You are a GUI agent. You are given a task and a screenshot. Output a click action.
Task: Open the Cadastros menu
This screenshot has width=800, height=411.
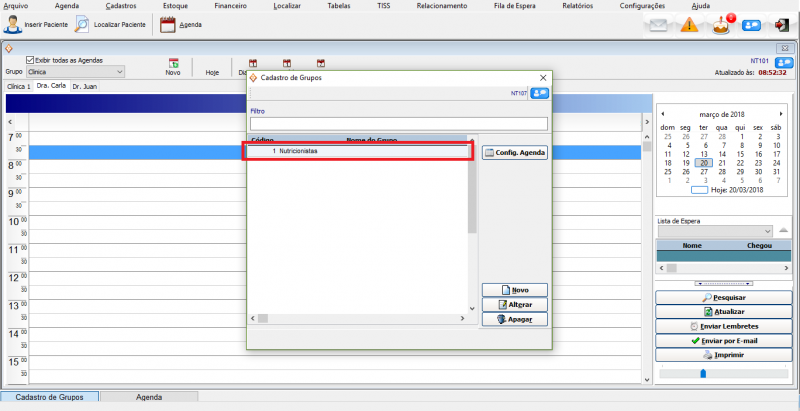(x=120, y=6)
